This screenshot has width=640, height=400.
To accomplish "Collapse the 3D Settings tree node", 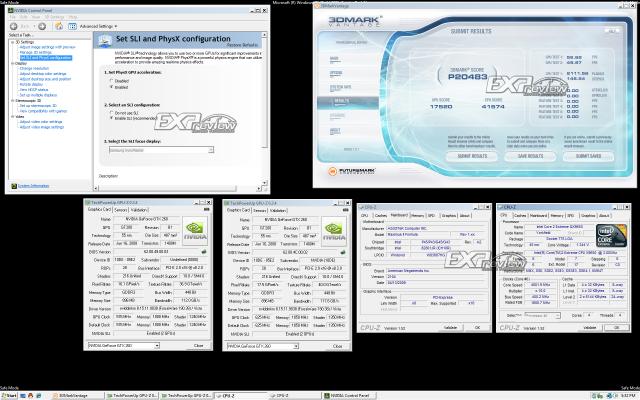I will coord(10,41).
